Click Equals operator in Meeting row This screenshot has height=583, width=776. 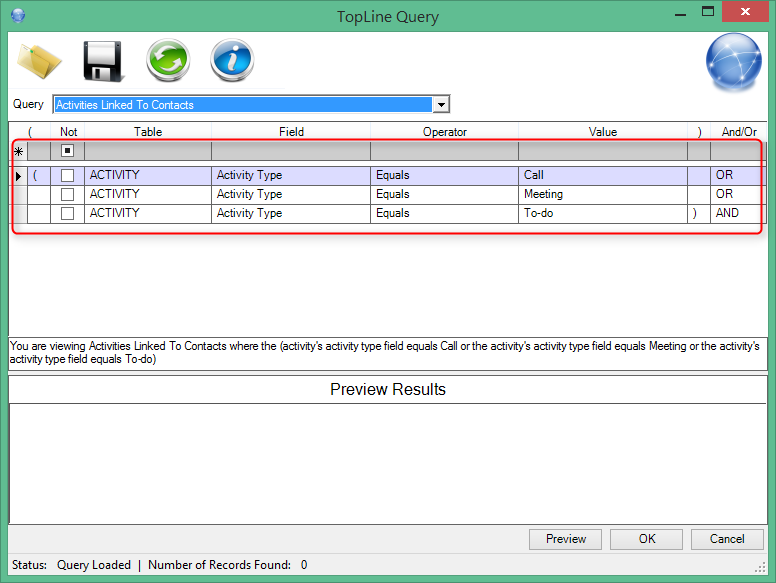pos(444,194)
